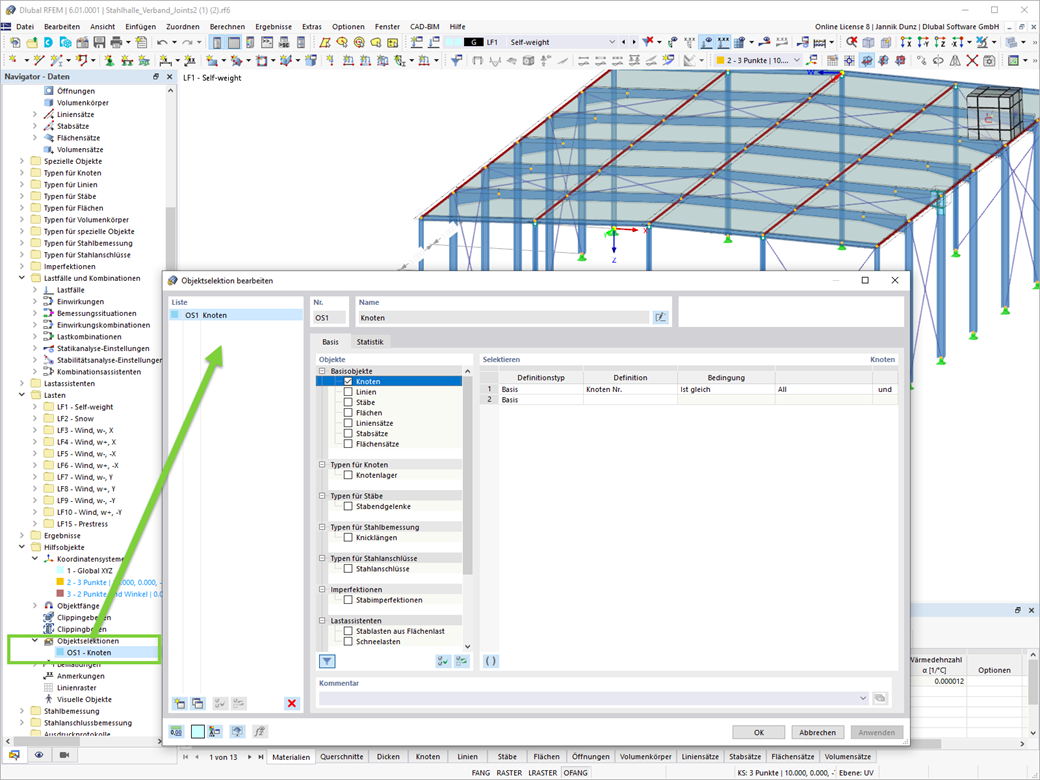1040x780 pixels.
Task: Click the RASTER status bar toggle
Action: (509, 773)
